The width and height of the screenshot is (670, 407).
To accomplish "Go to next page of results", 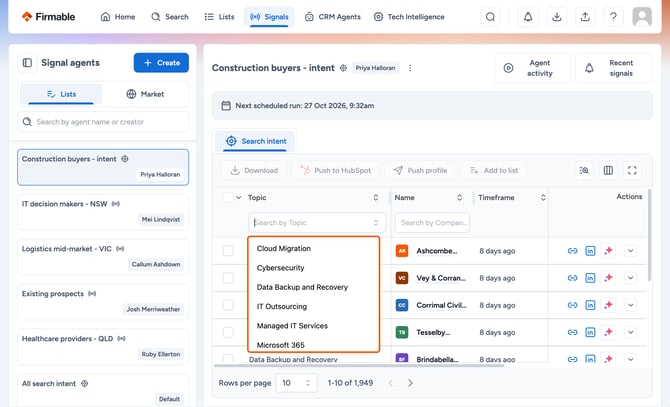I will (410, 383).
